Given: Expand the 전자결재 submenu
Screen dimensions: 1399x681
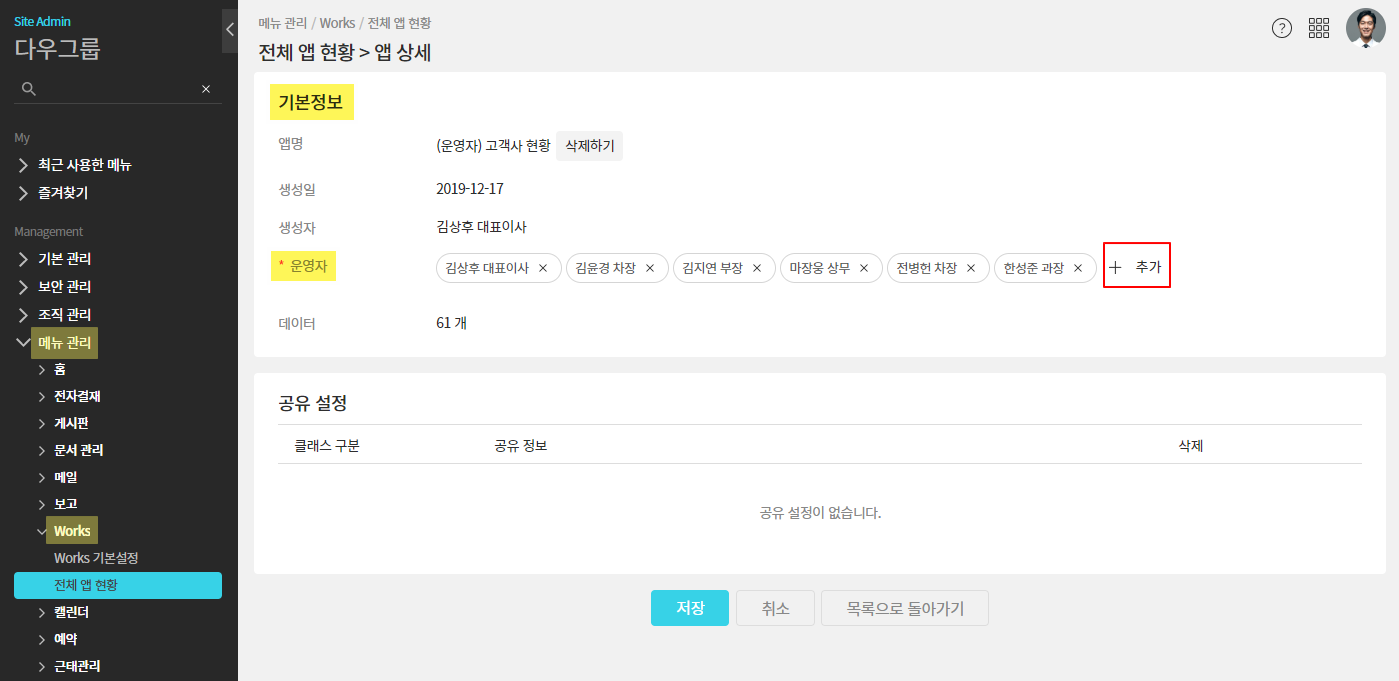Looking at the screenshot, I should coord(76,396).
